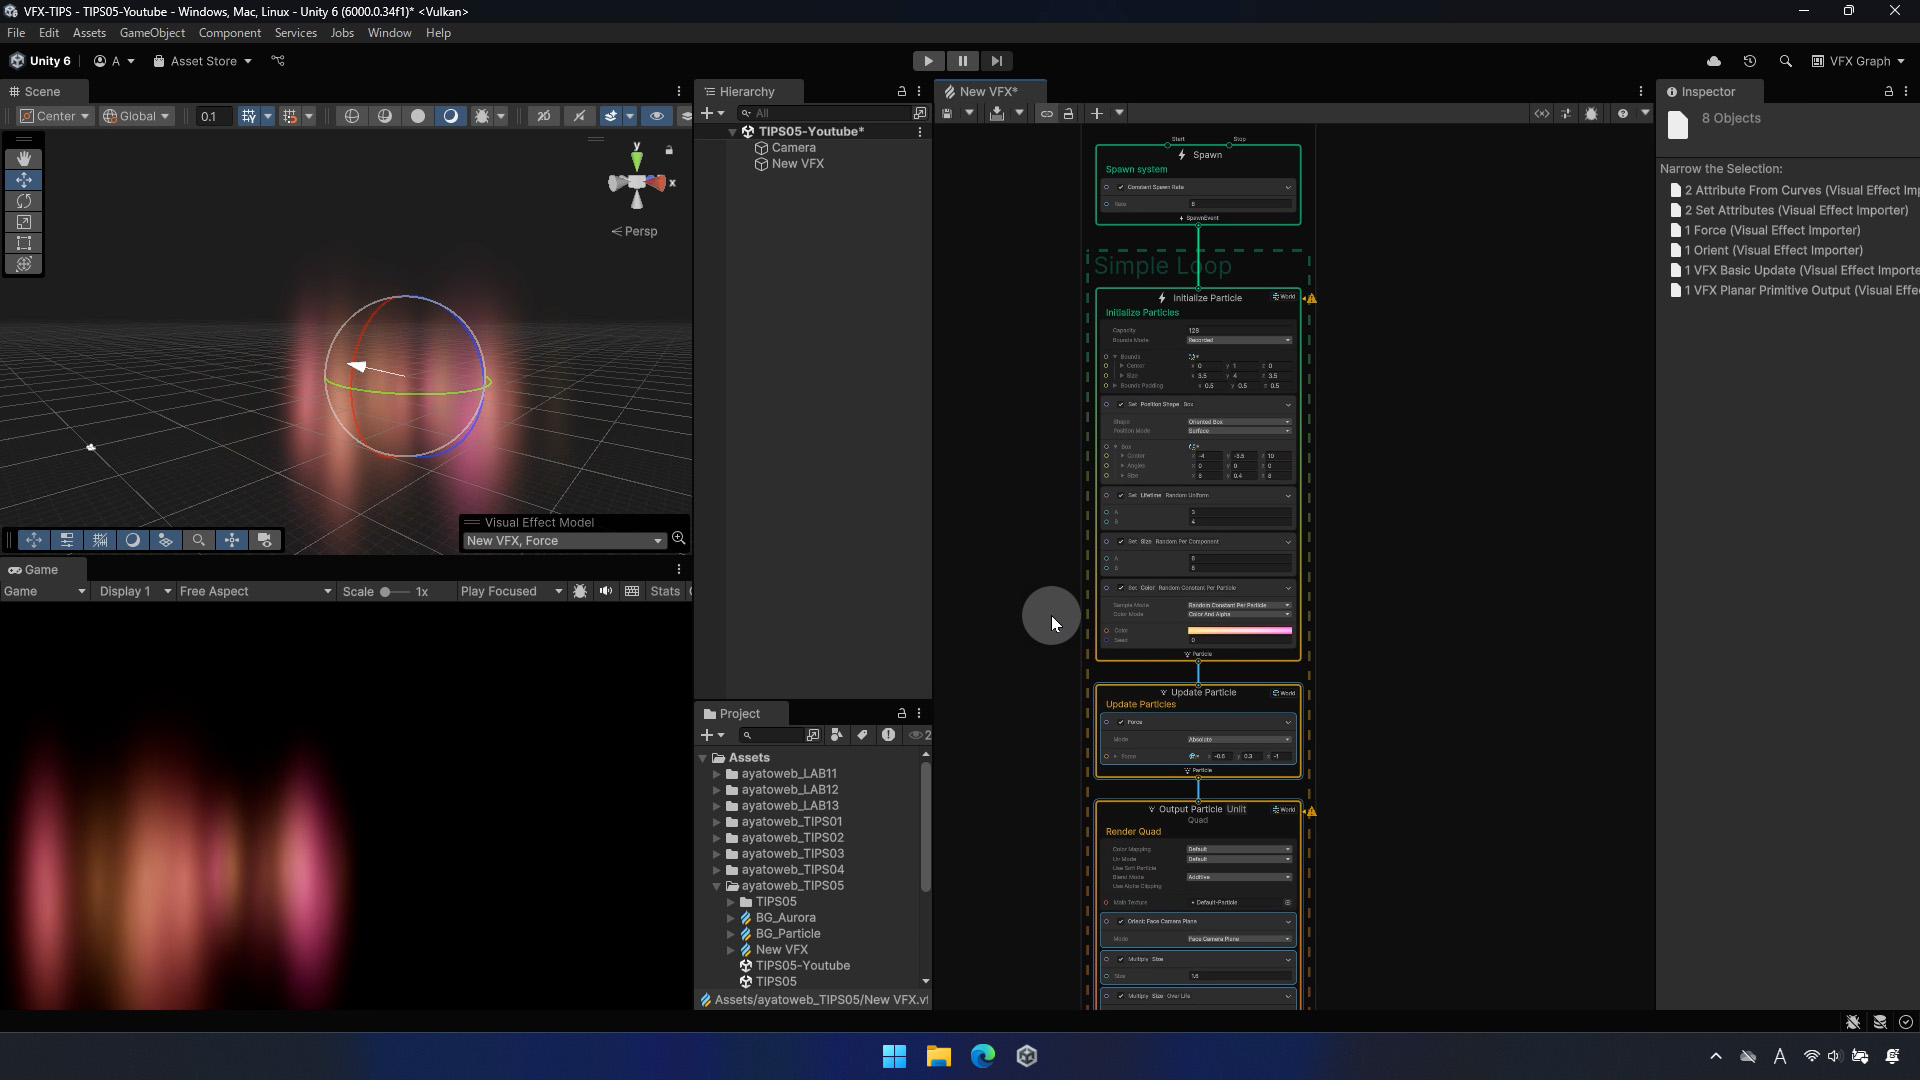Open Undo History icon
The image size is (1920, 1080).
(1749, 61)
